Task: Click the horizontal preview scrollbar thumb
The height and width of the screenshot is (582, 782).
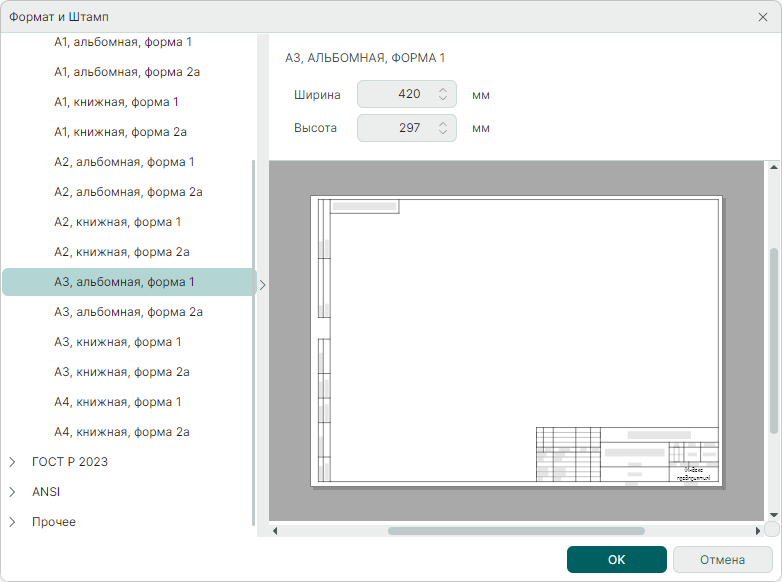Action: coord(516,531)
